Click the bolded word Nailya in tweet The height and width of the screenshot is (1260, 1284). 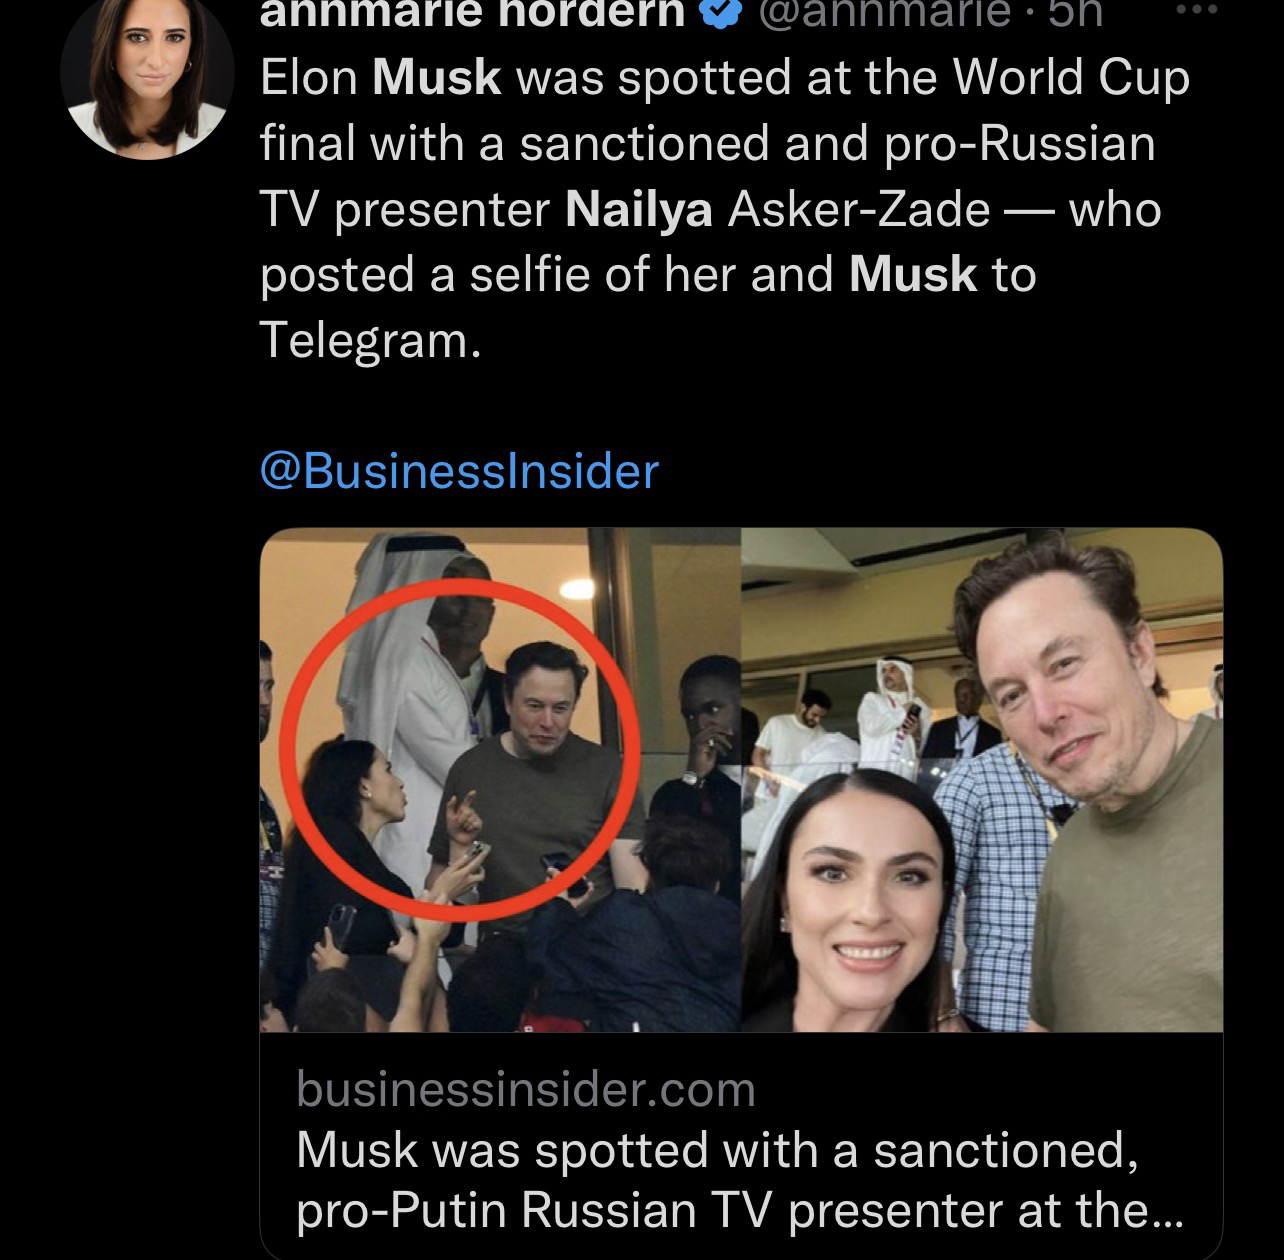(x=637, y=211)
